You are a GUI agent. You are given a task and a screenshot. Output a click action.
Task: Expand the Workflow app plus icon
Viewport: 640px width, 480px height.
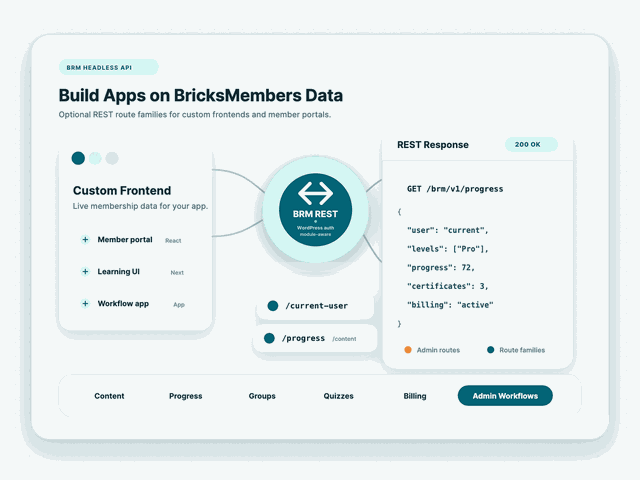pyautogui.click(x=85, y=304)
